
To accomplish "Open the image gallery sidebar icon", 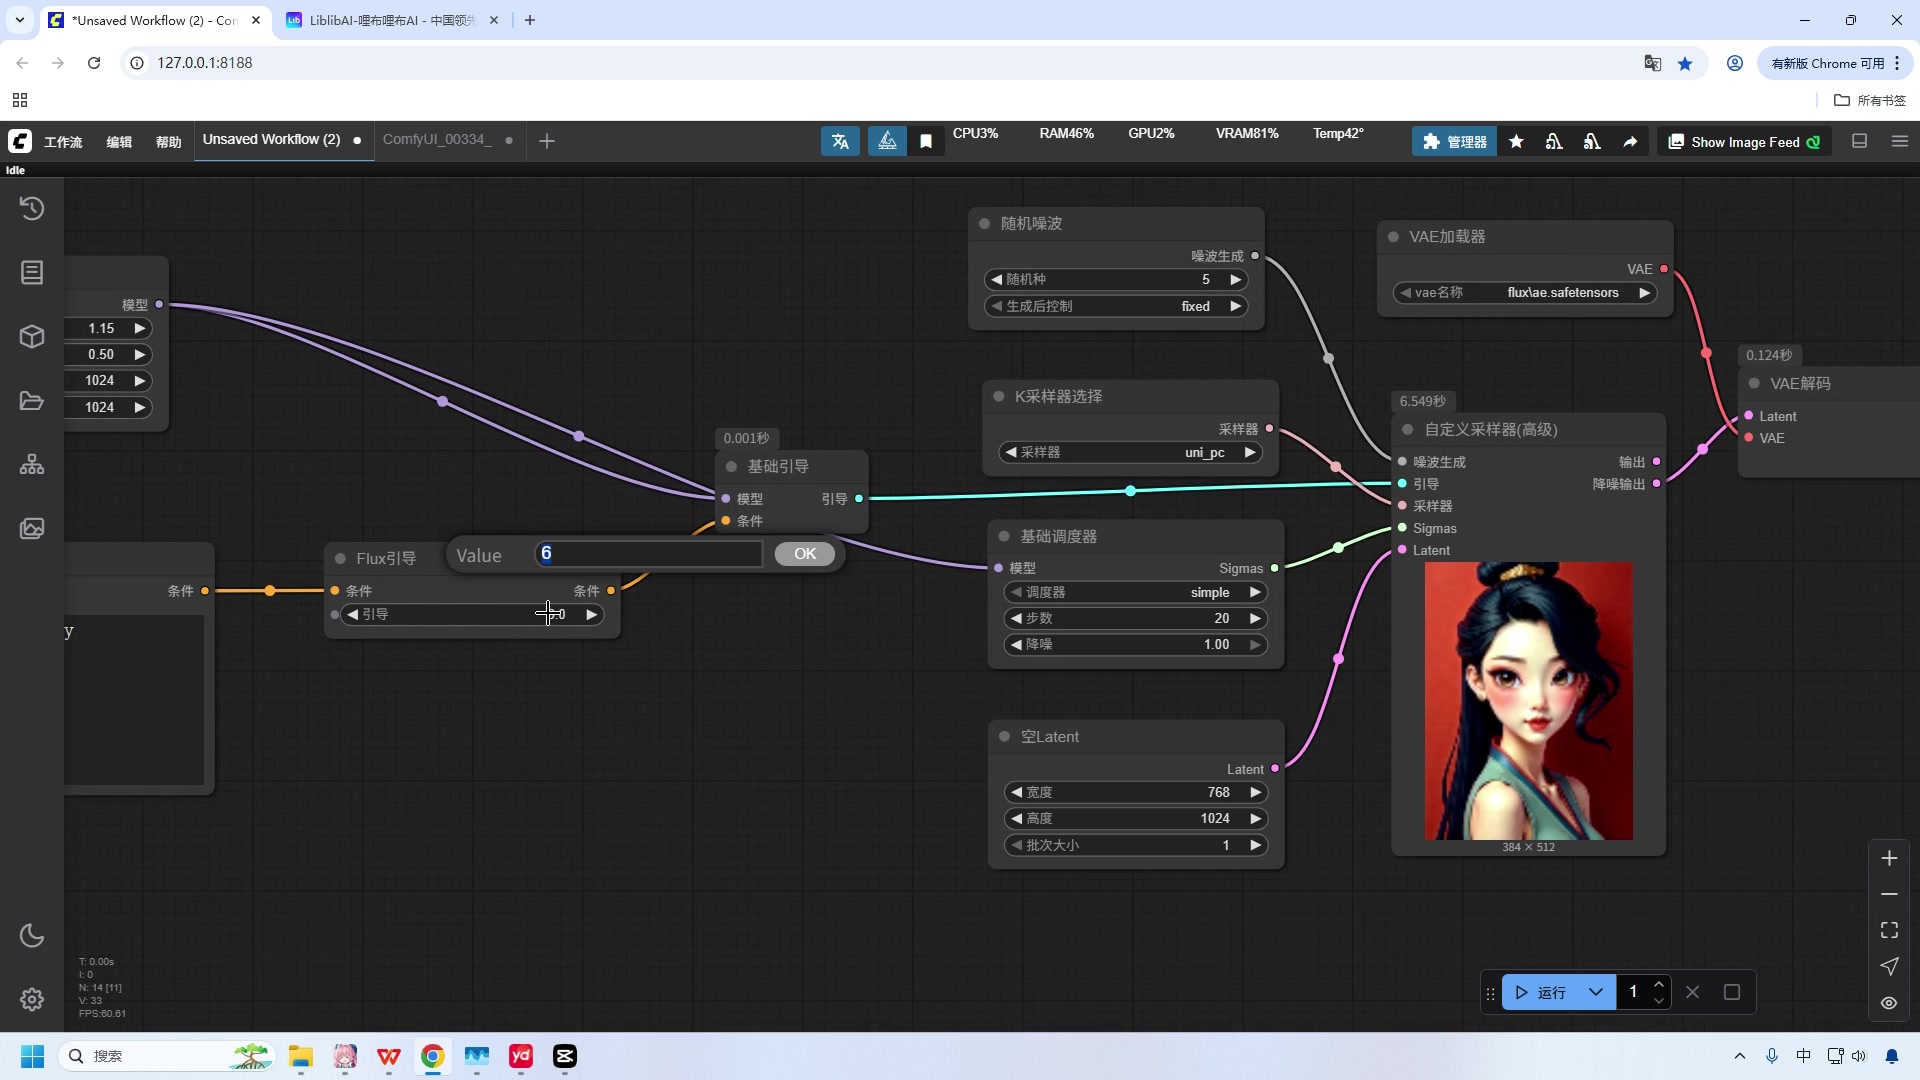I will coord(32,528).
